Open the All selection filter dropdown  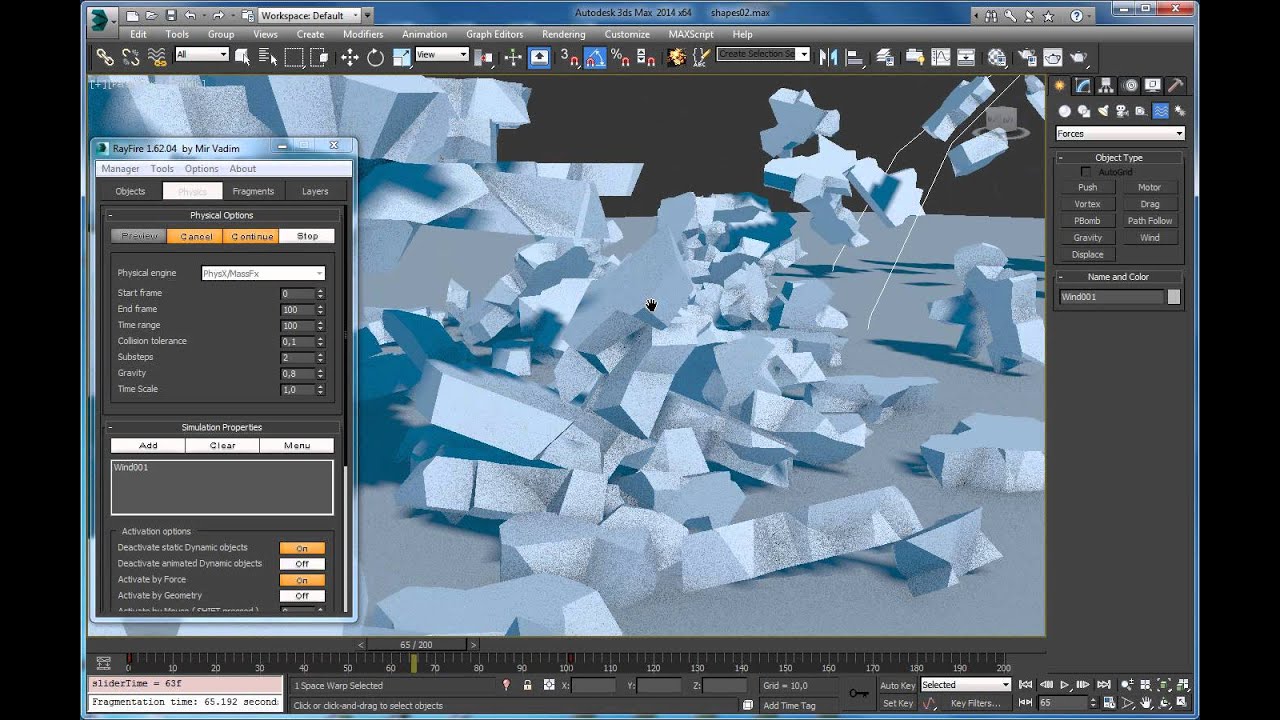pyautogui.click(x=202, y=55)
